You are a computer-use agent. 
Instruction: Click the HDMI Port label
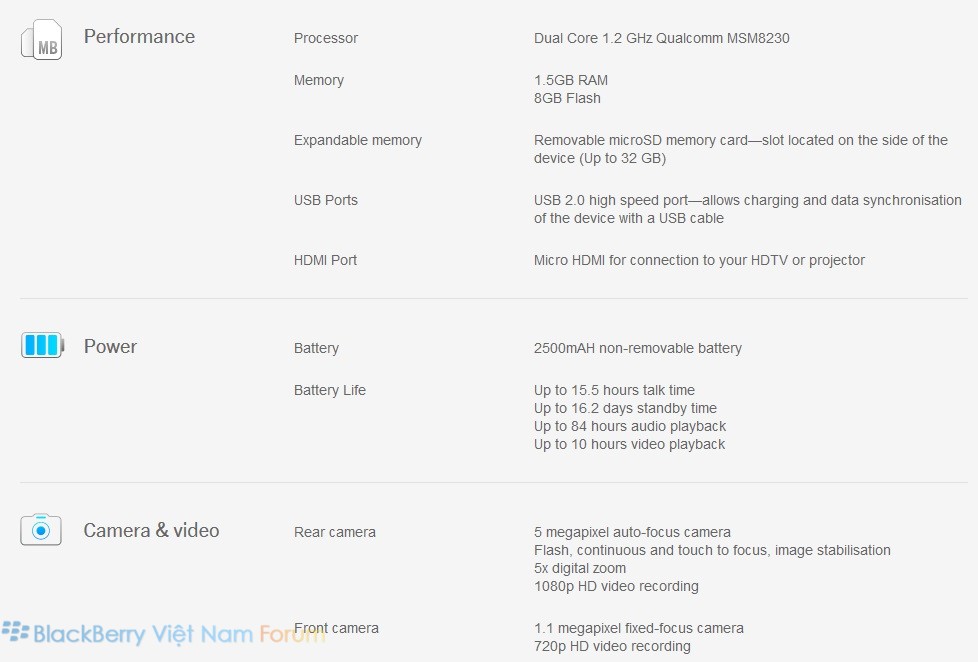point(325,260)
